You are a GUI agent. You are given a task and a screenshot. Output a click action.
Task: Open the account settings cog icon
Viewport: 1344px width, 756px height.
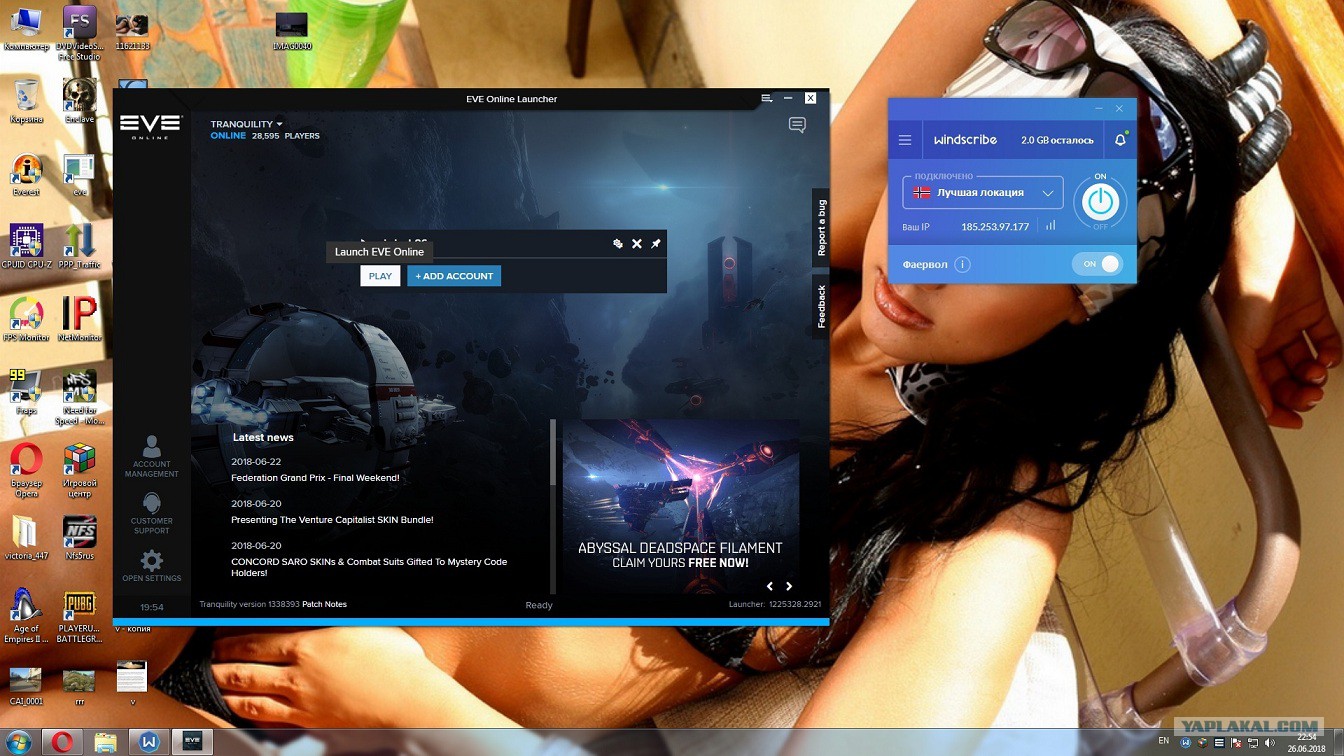(x=618, y=244)
